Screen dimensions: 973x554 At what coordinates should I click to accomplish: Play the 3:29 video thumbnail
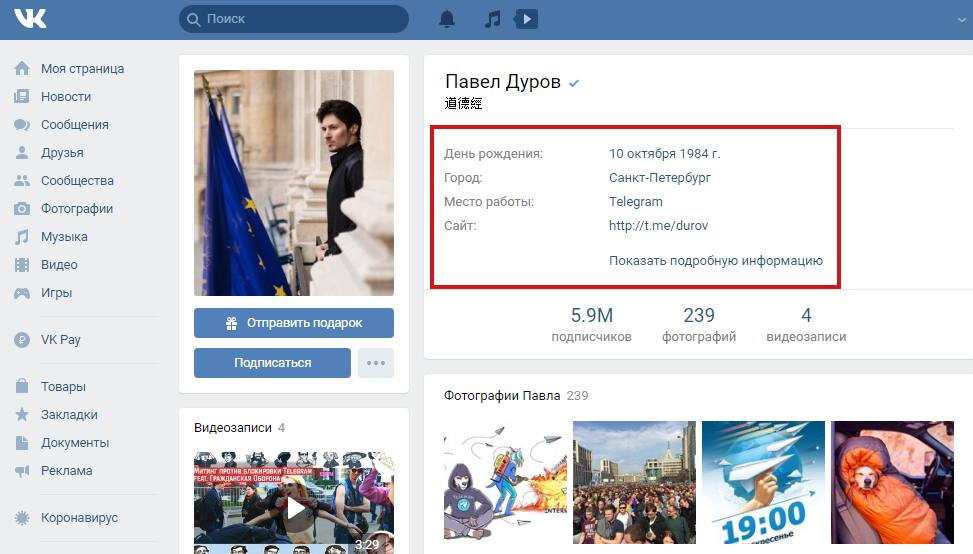(294, 503)
